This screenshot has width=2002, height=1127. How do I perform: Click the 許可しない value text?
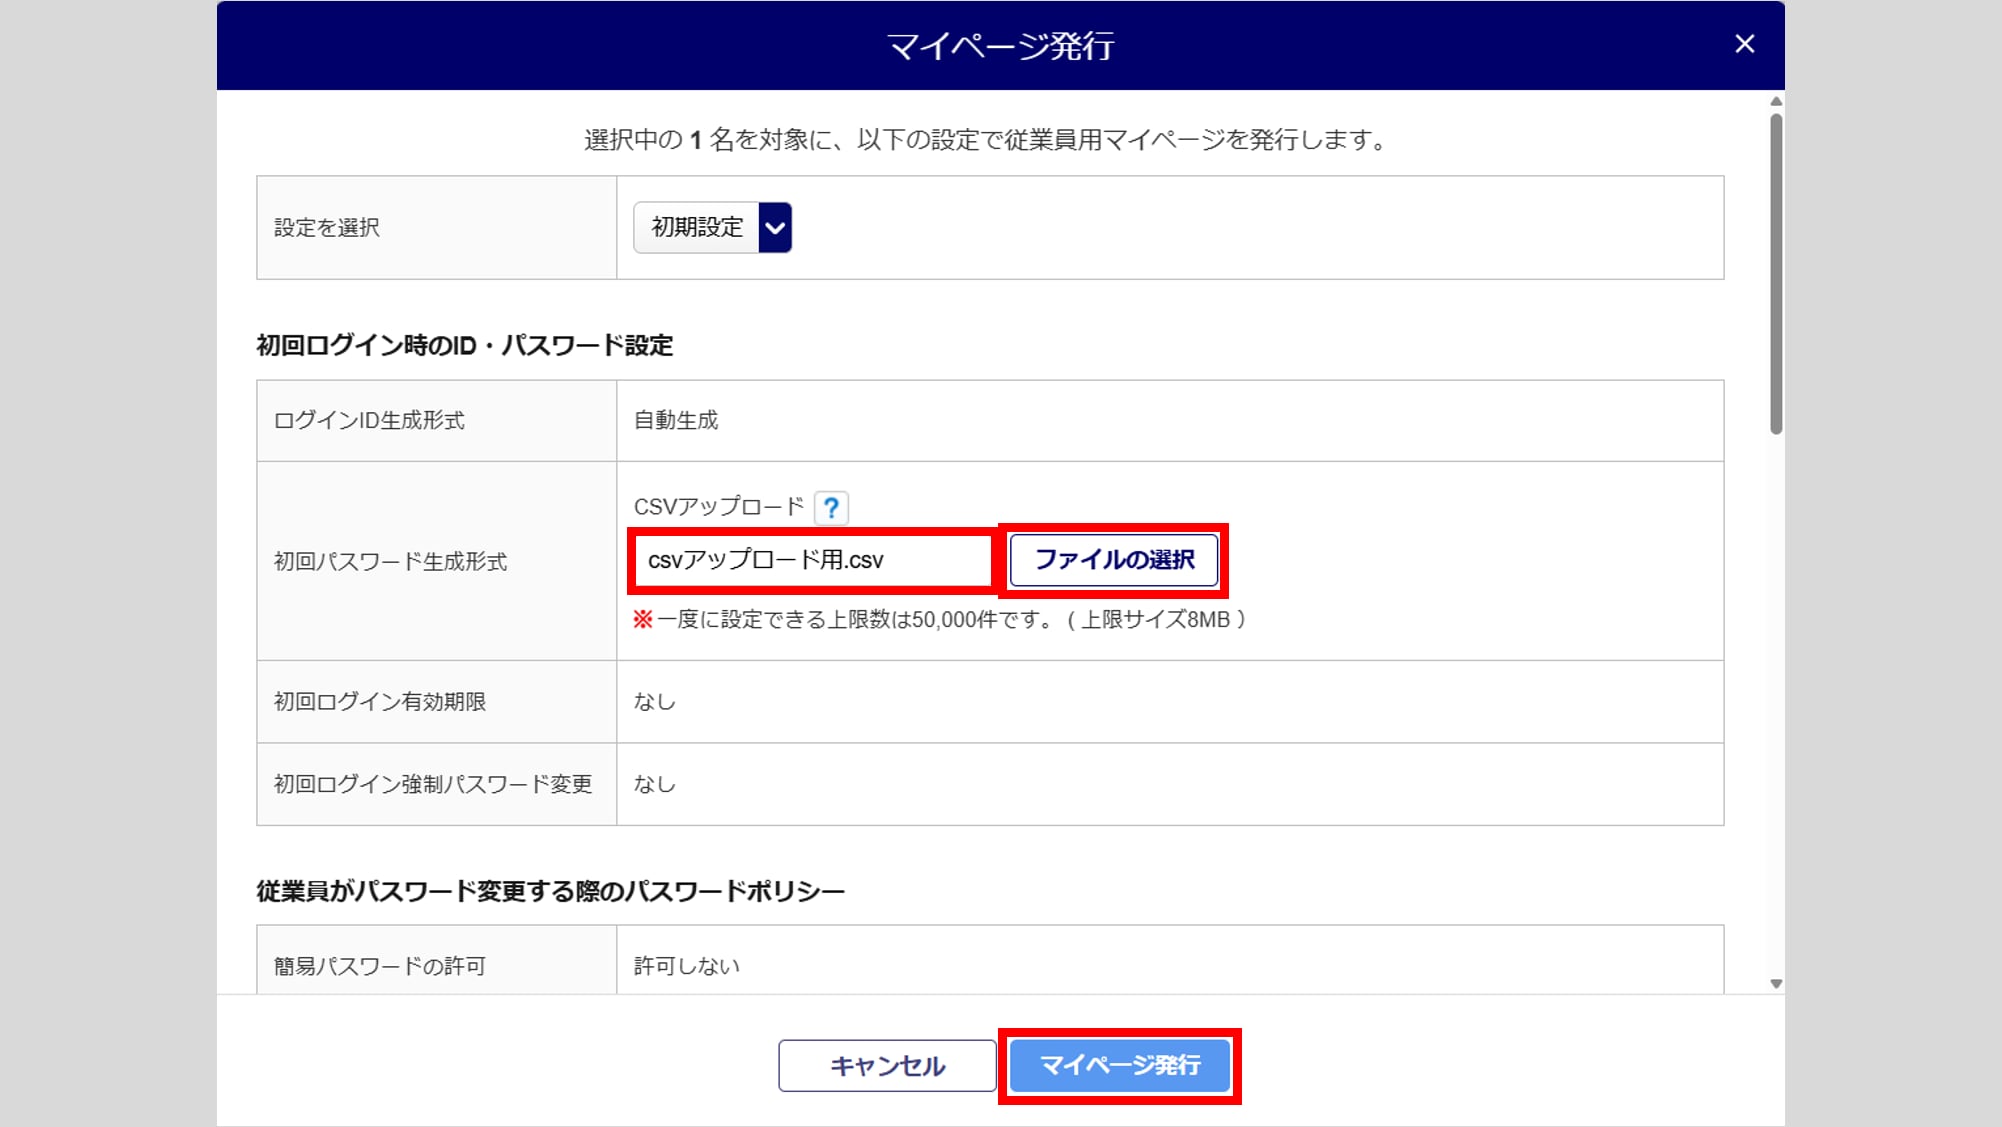pos(687,966)
